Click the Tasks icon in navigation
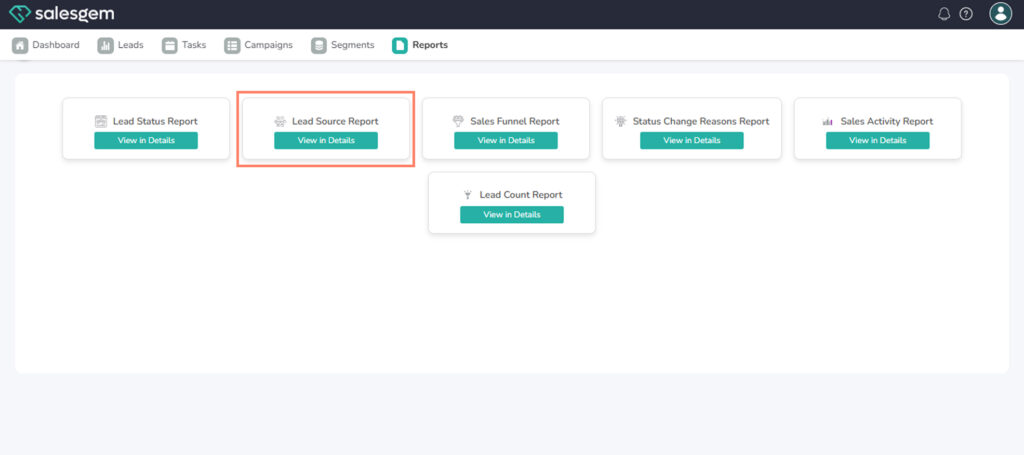 coord(170,45)
